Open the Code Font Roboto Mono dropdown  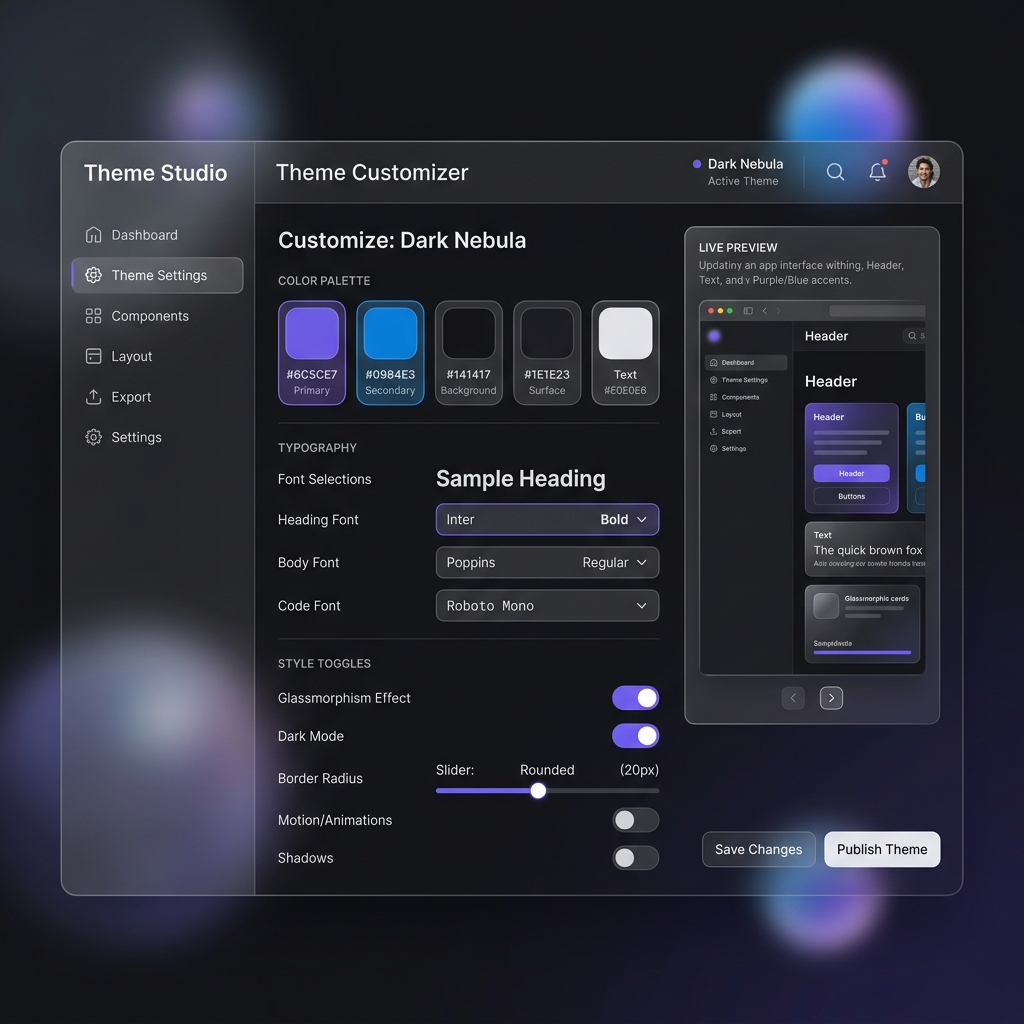click(x=547, y=606)
